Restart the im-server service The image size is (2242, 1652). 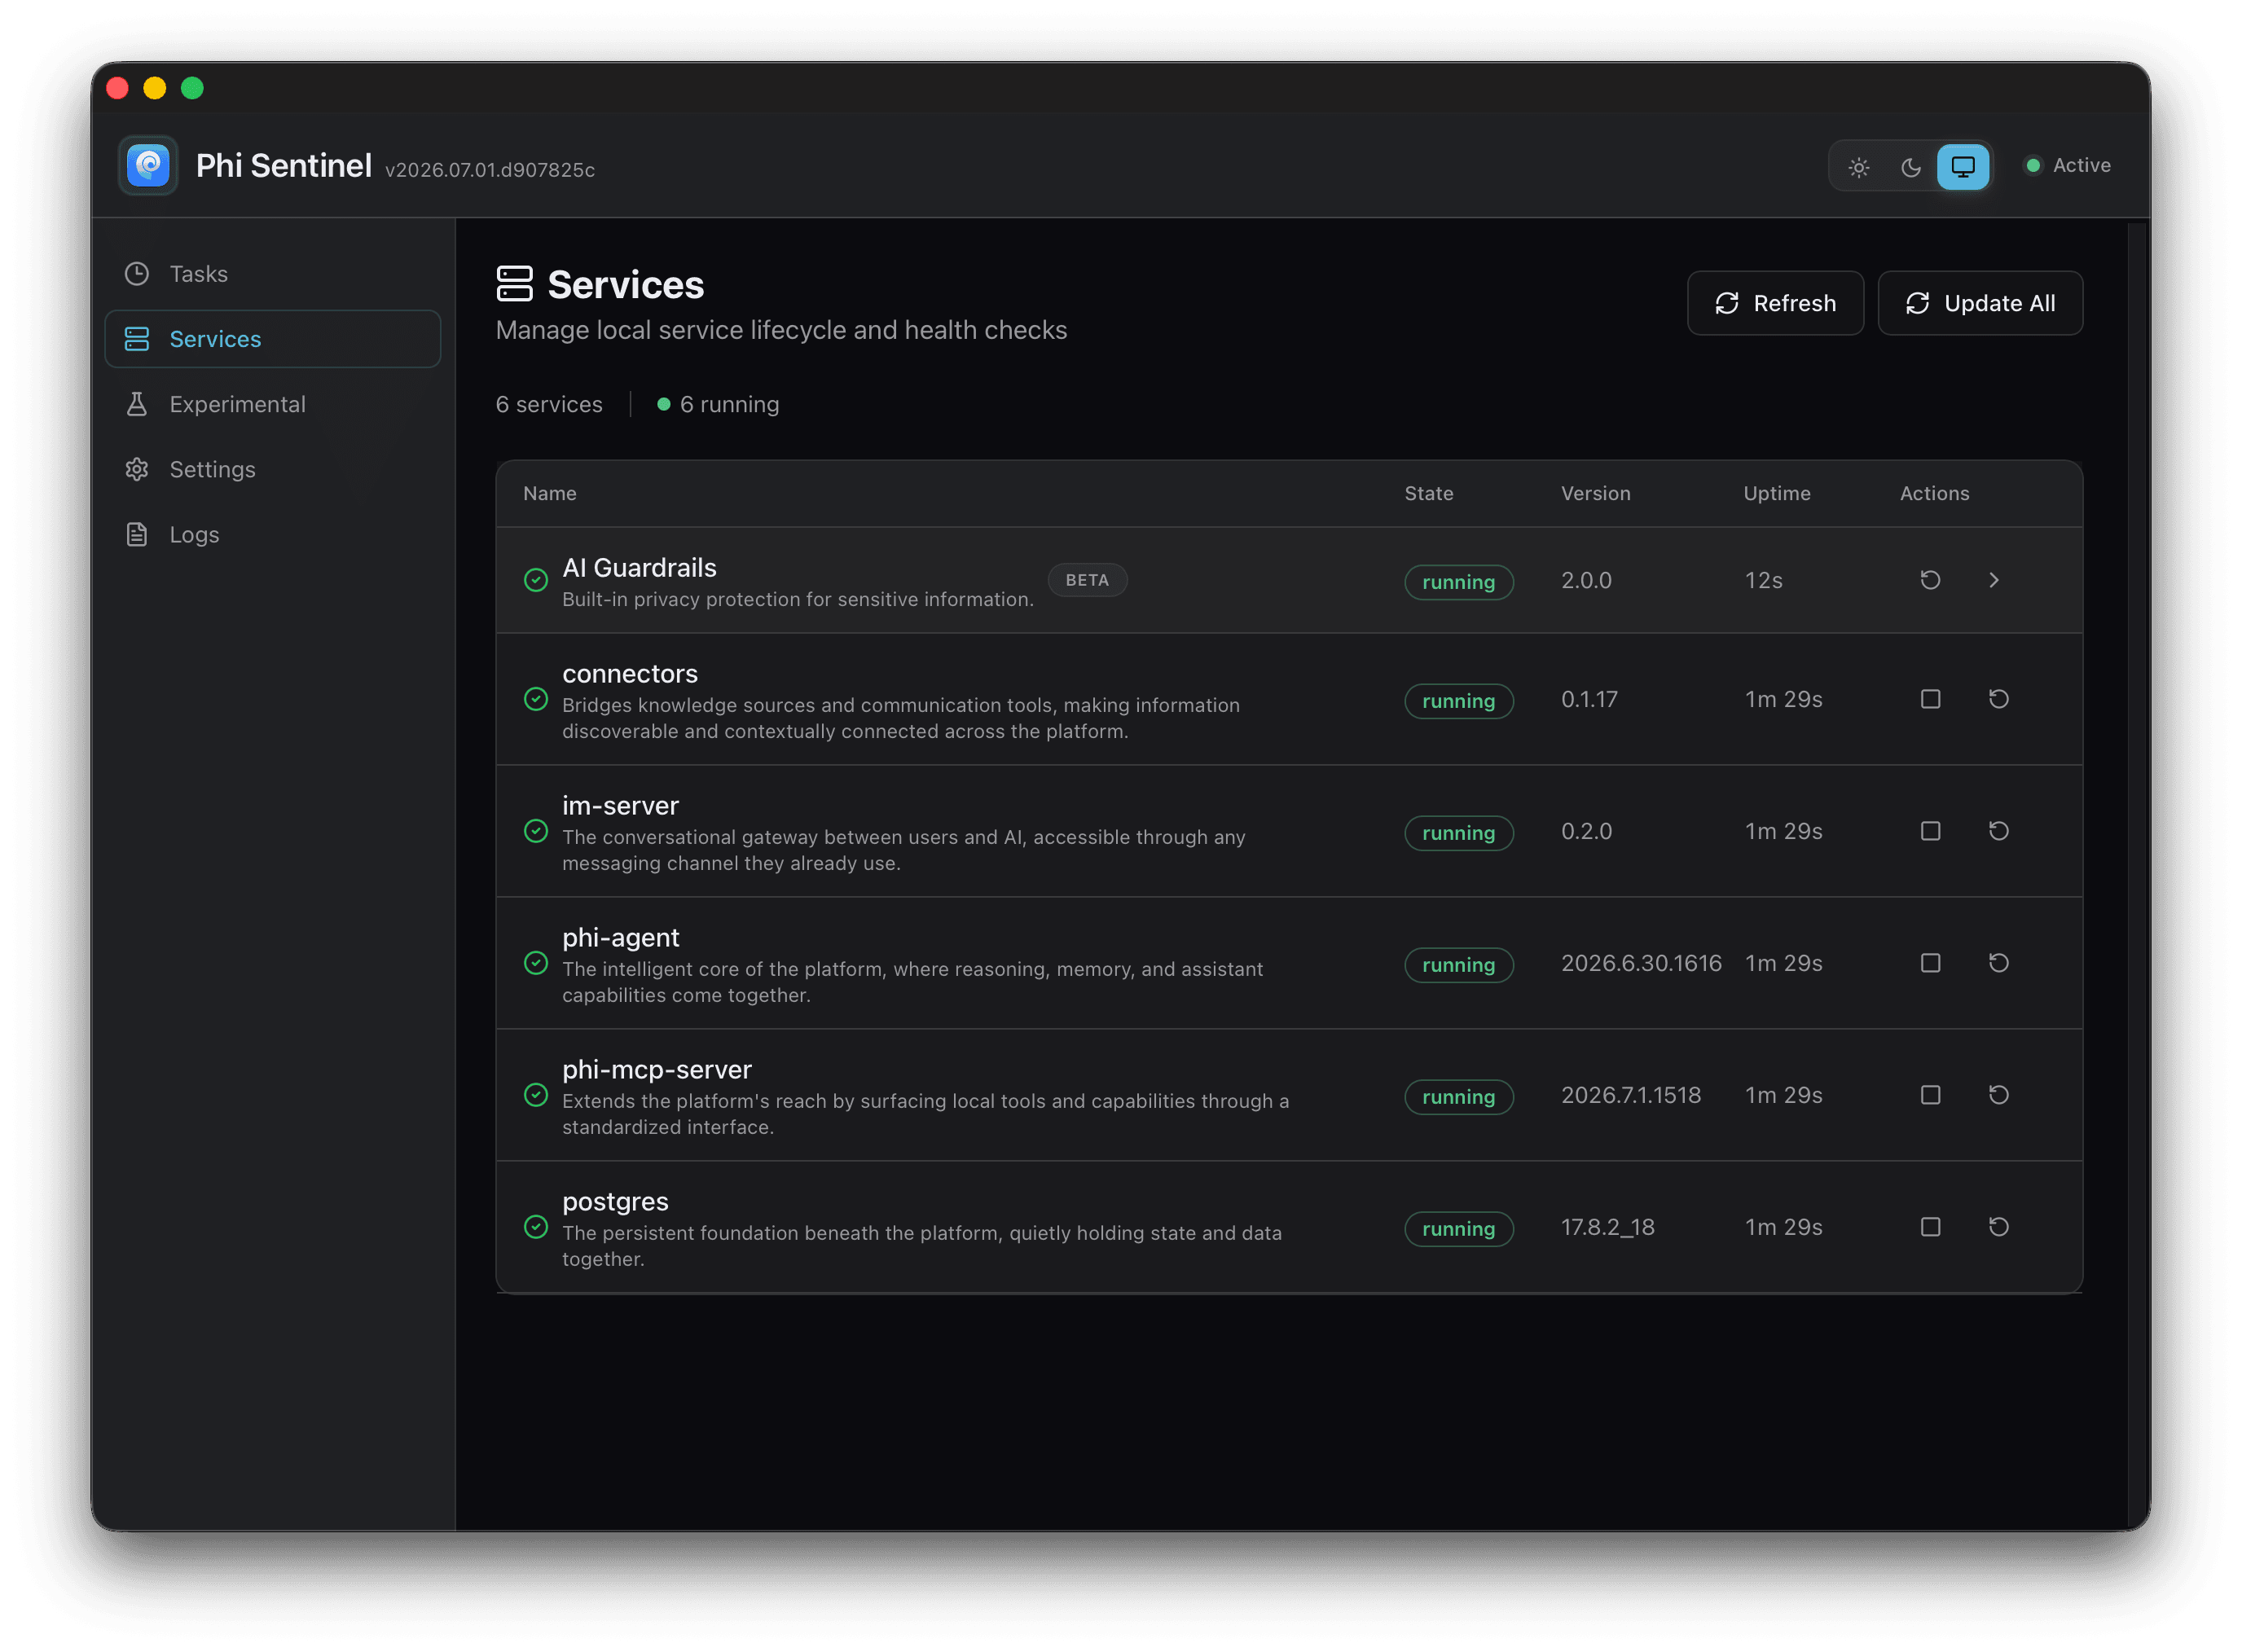tap(1998, 831)
